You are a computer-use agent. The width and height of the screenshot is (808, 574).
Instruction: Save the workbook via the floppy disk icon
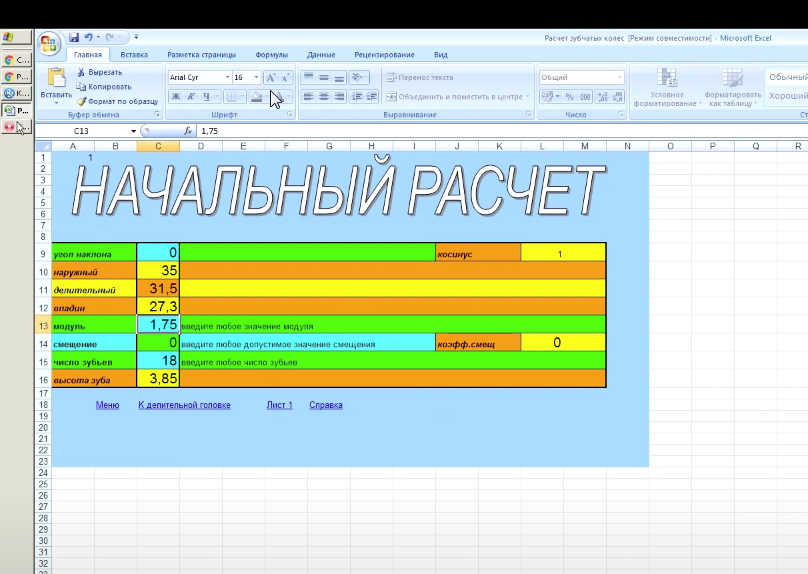click(74, 37)
